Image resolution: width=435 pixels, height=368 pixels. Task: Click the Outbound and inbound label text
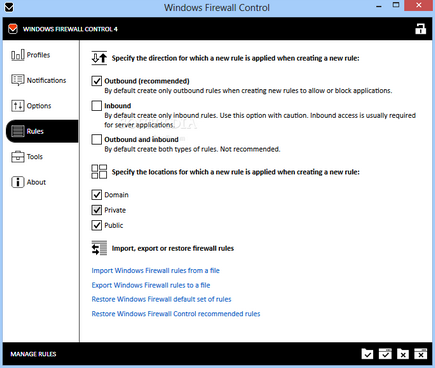[x=141, y=139]
